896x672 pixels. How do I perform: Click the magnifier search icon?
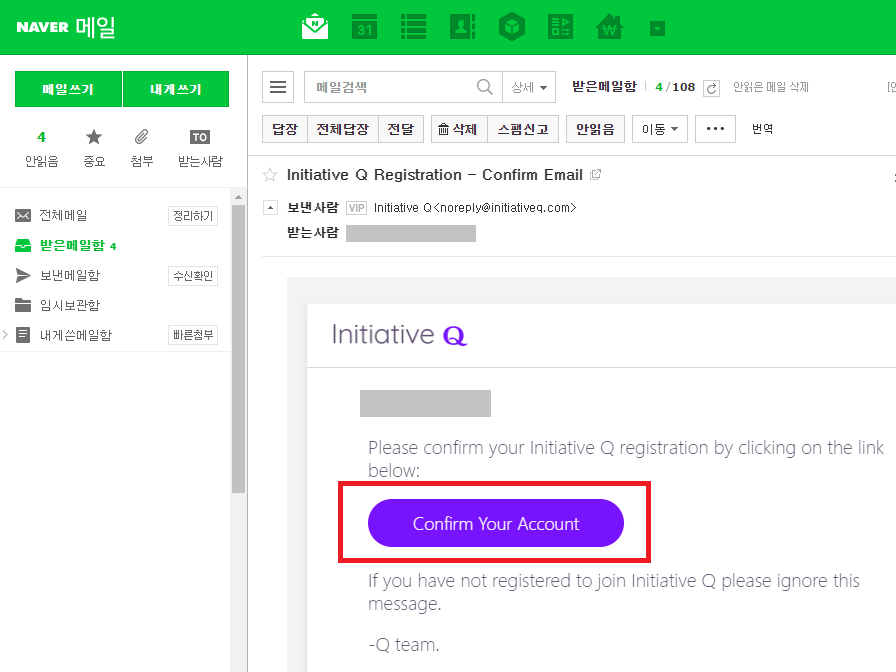click(x=485, y=87)
